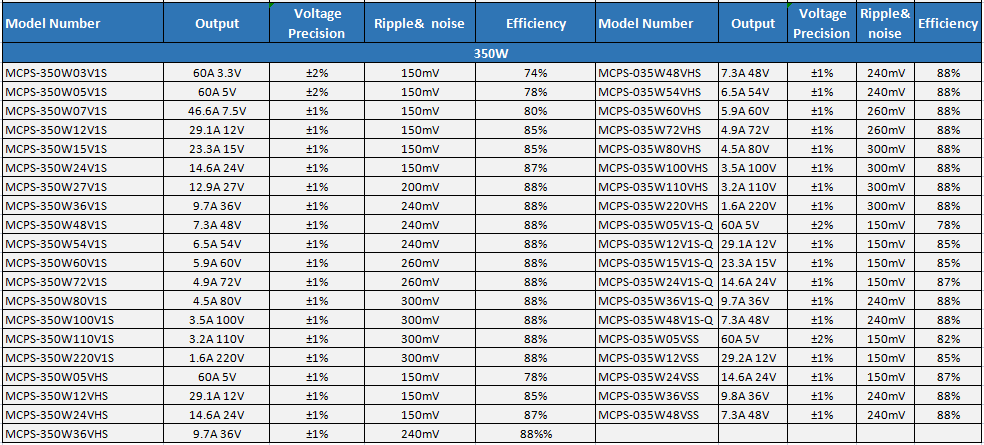984x445 pixels.
Task: Select the MCPS-035W05V1S-Q model cell
Action: [x=656, y=225]
